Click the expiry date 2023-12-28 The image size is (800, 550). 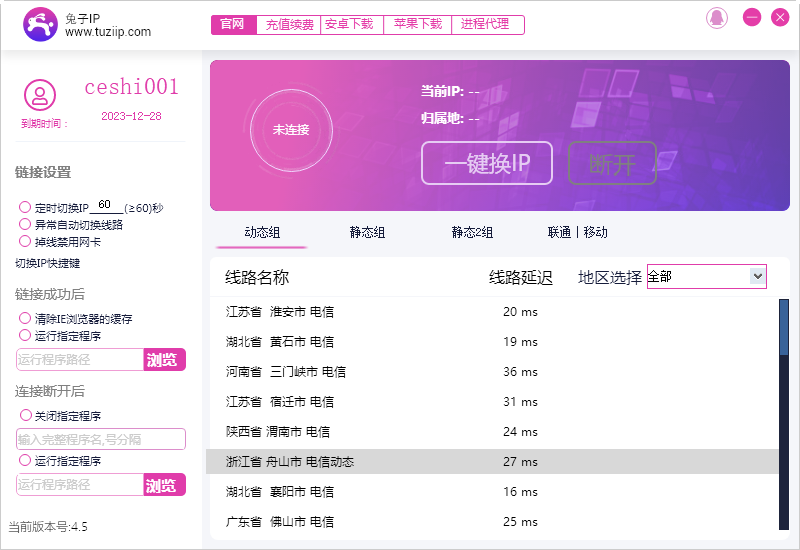131,116
